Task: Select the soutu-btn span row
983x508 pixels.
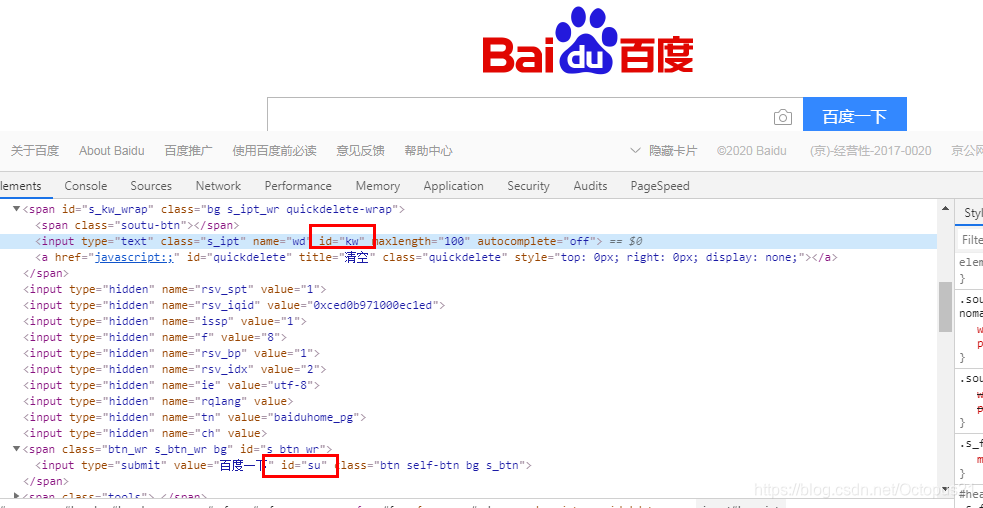Action: pos(468,225)
